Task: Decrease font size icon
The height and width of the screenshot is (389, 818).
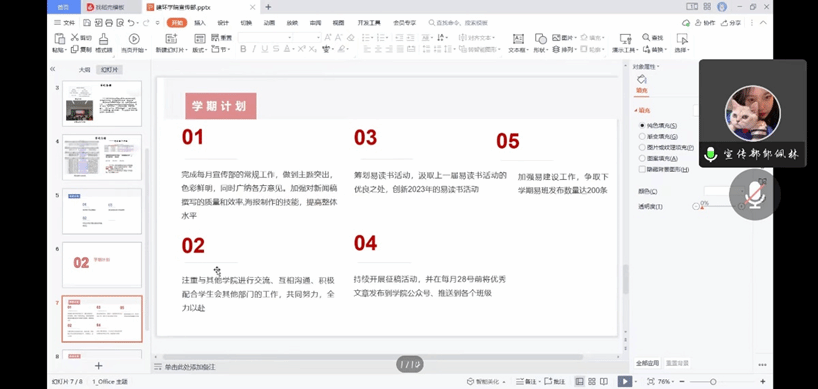Action: coord(339,38)
